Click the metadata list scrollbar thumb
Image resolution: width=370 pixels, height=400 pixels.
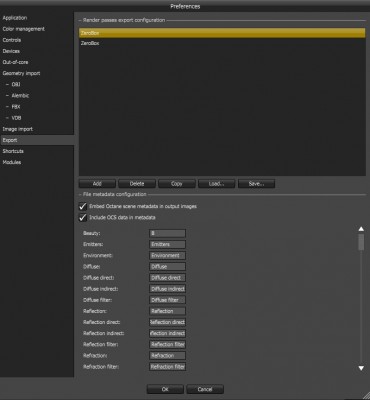(x=361, y=242)
